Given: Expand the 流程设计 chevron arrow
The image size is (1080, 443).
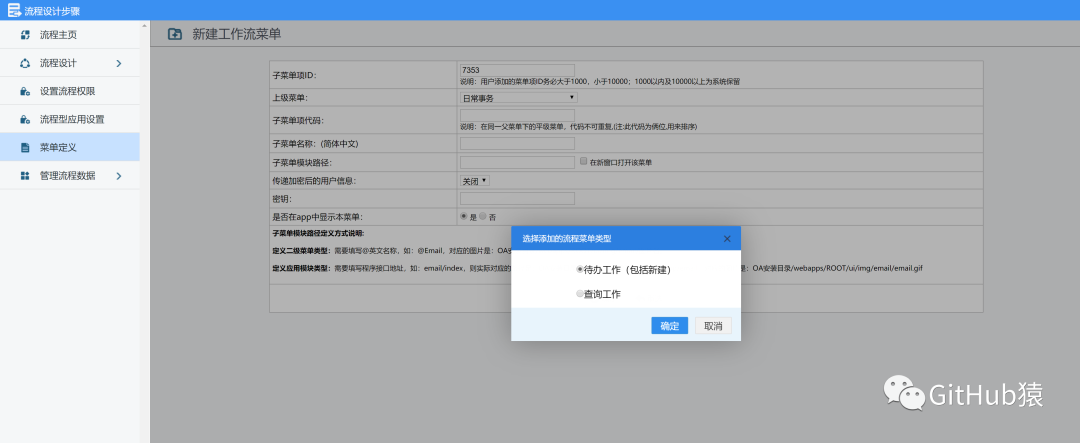Looking at the screenshot, I should click(118, 63).
